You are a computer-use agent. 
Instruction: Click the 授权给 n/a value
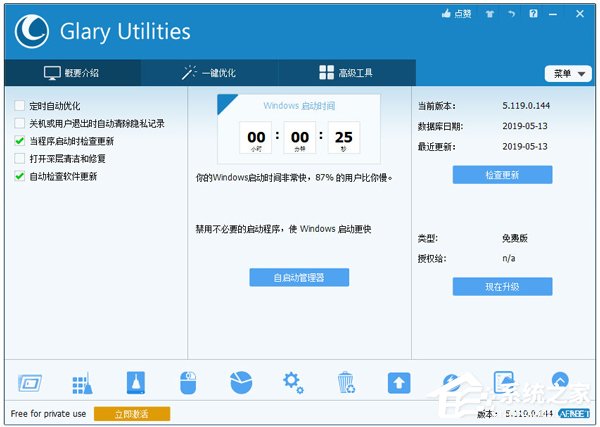pyautogui.click(x=509, y=259)
